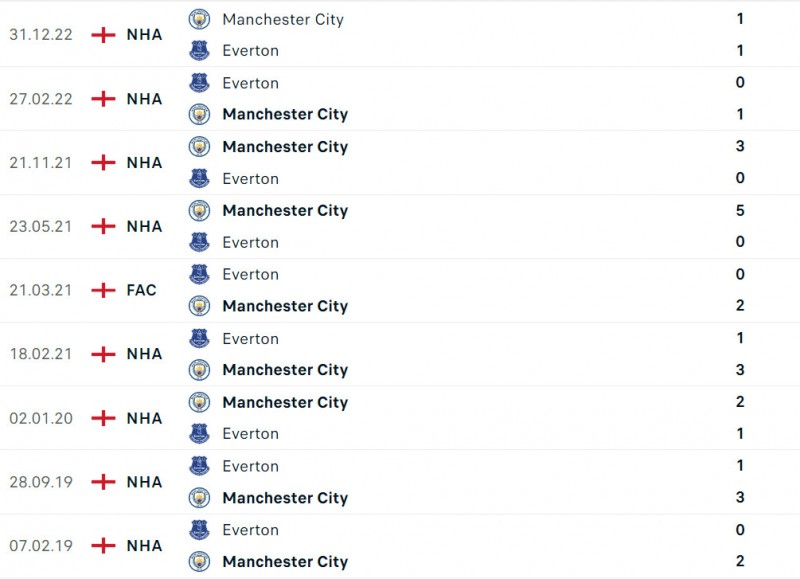The height and width of the screenshot is (579, 800).
Task: Click the England flag beside 21.03.21
Action: 103,291
